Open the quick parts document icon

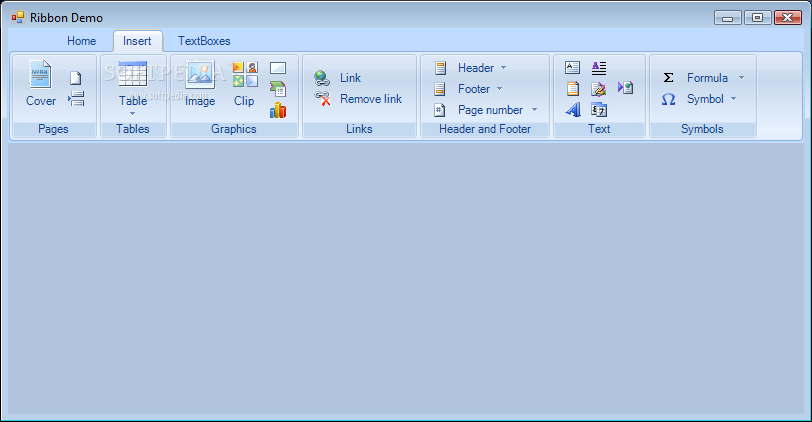click(x=572, y=89)
